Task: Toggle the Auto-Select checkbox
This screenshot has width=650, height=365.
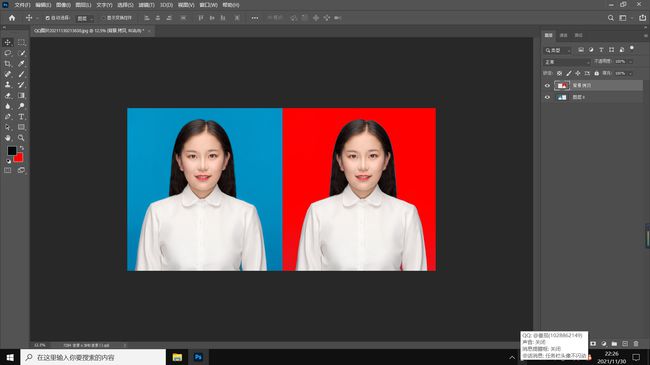Action: tap(48, 18)
